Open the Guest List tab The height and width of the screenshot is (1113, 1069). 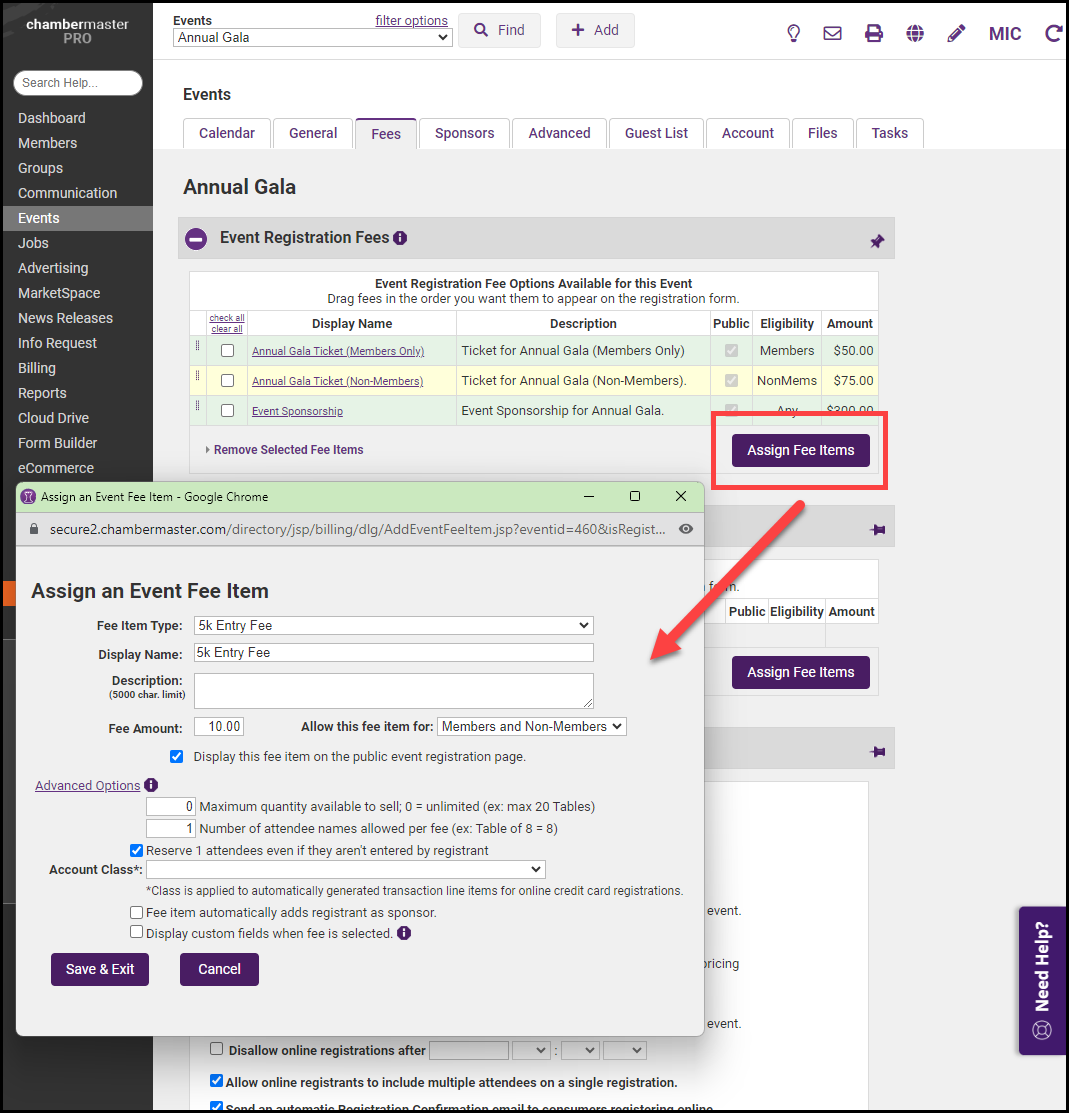click(656, 133)
